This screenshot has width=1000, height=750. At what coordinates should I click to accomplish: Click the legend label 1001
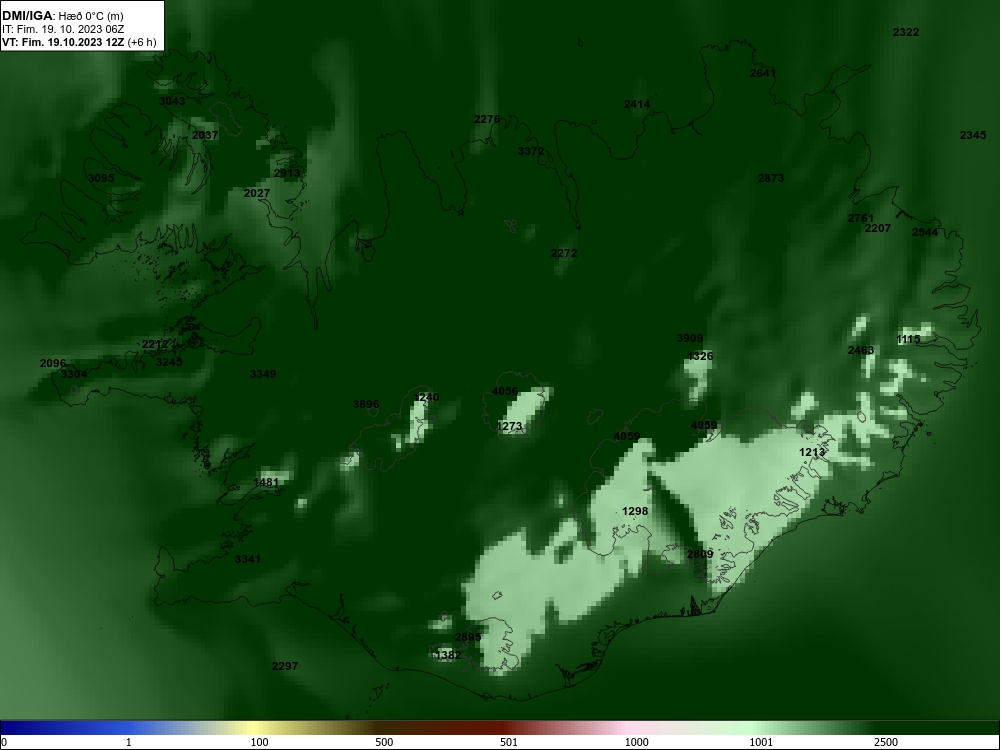click(761, 742)
